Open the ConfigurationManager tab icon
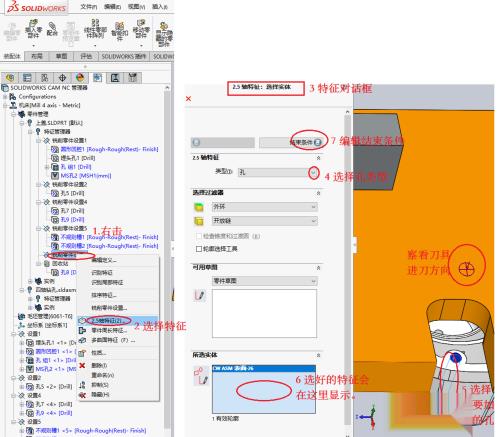This screenshot has height=437, width=500. pyautogui.click(x=44, y=77)
